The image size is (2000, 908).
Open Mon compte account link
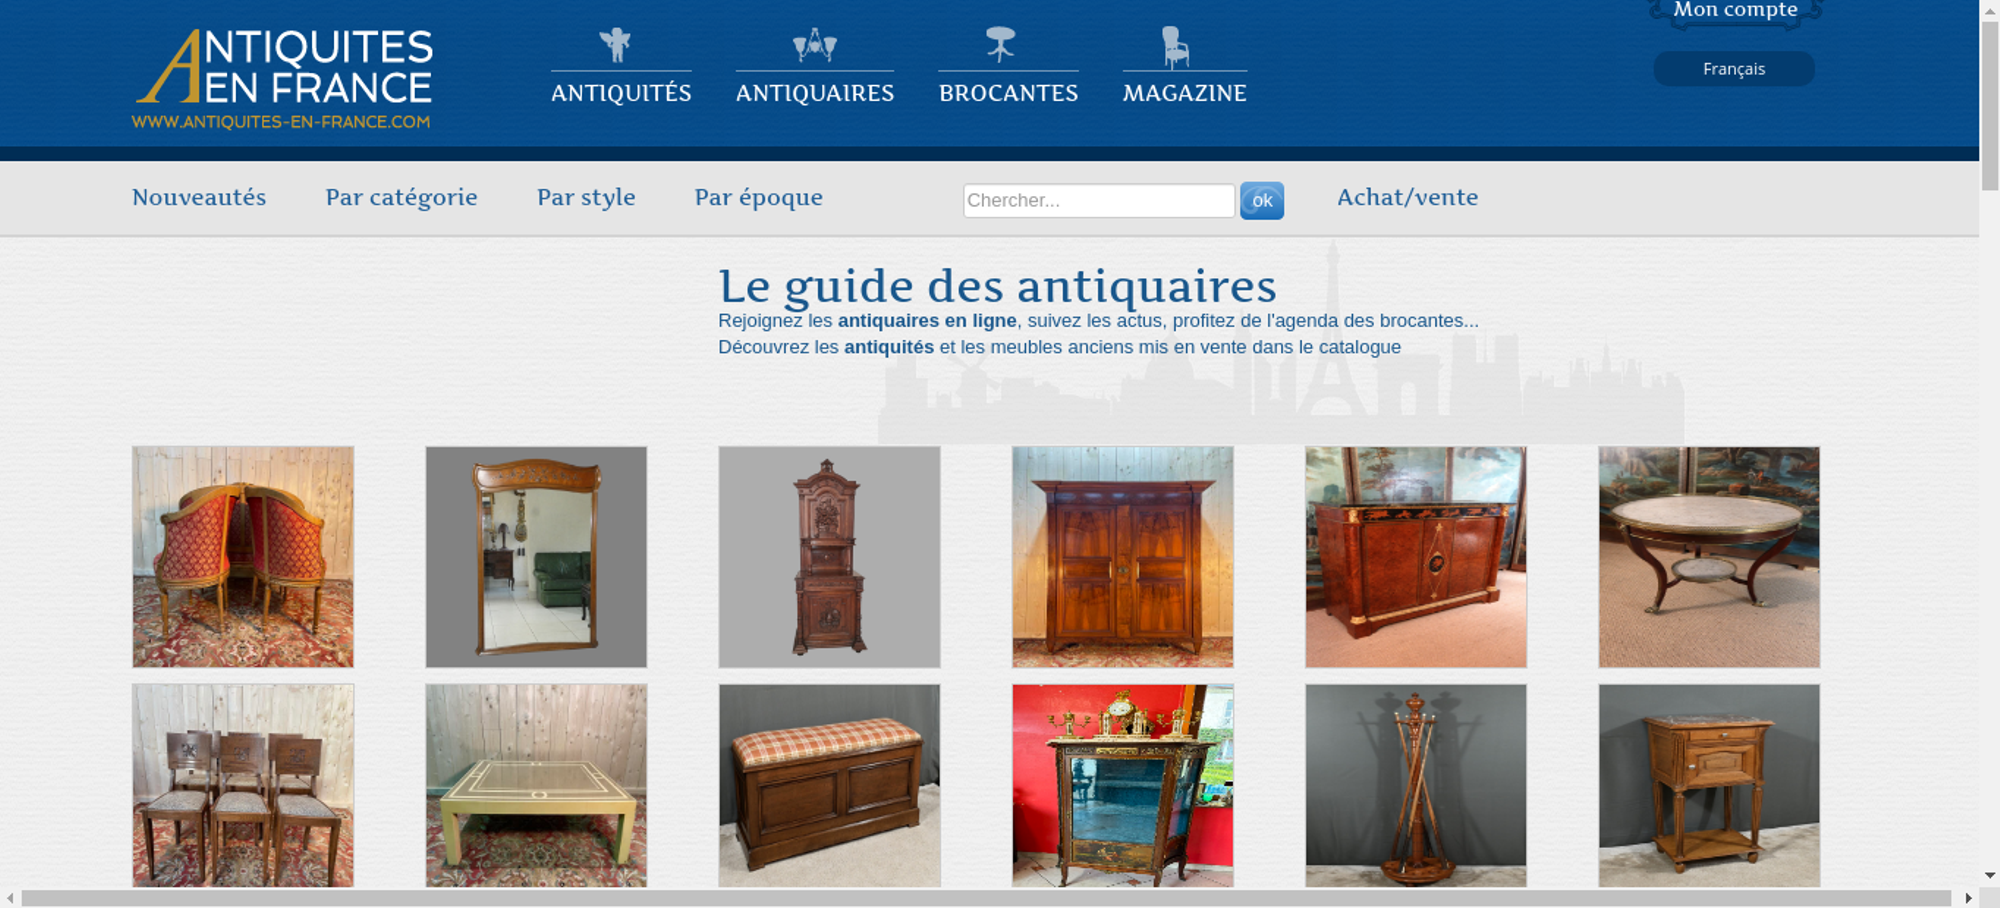click(1735, 11)
